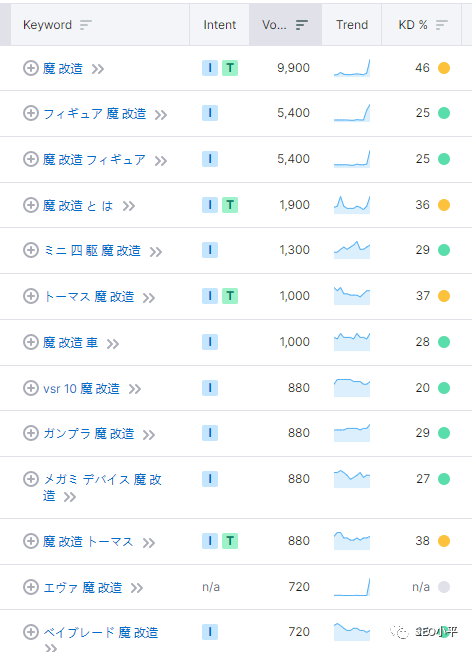Toggle Volume column sort order

[x=302, y=25]
